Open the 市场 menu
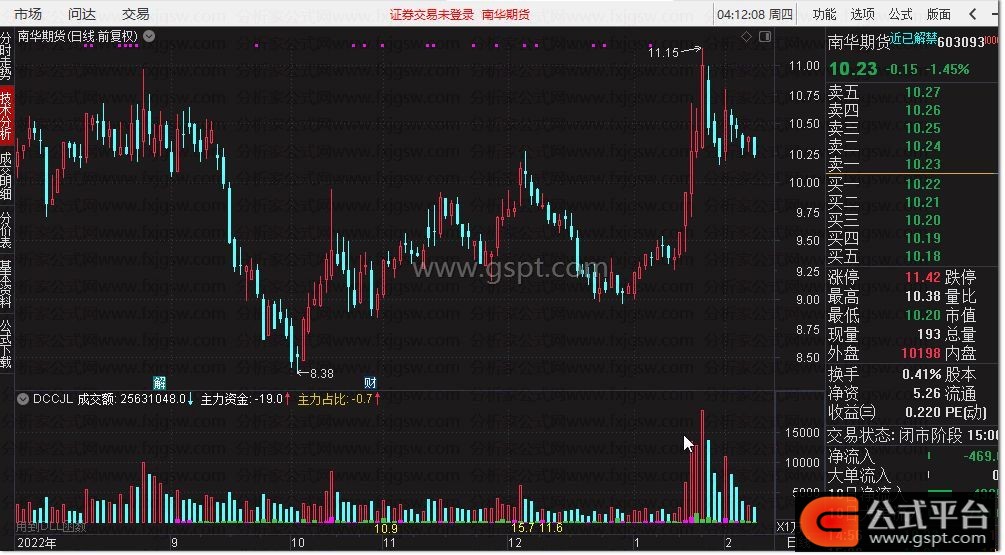The height and width of the screenshot is (555, 1005). coord(28,13)
